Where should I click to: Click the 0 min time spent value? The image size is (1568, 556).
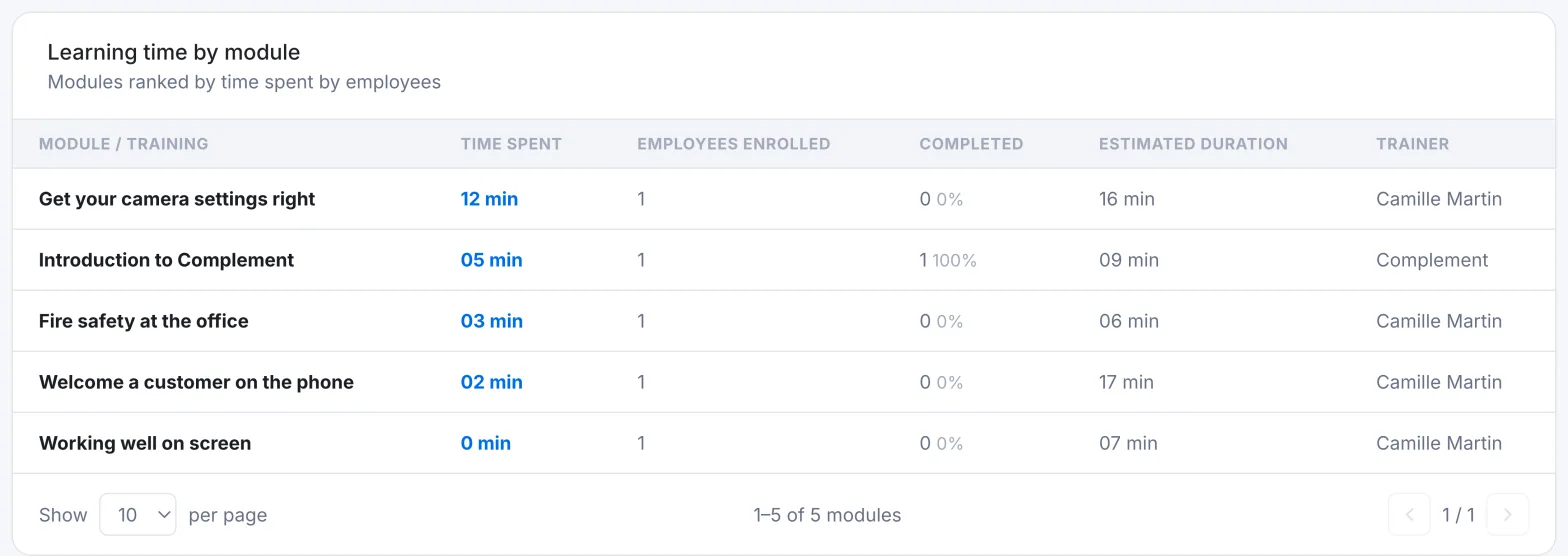(x=485, y=443)
